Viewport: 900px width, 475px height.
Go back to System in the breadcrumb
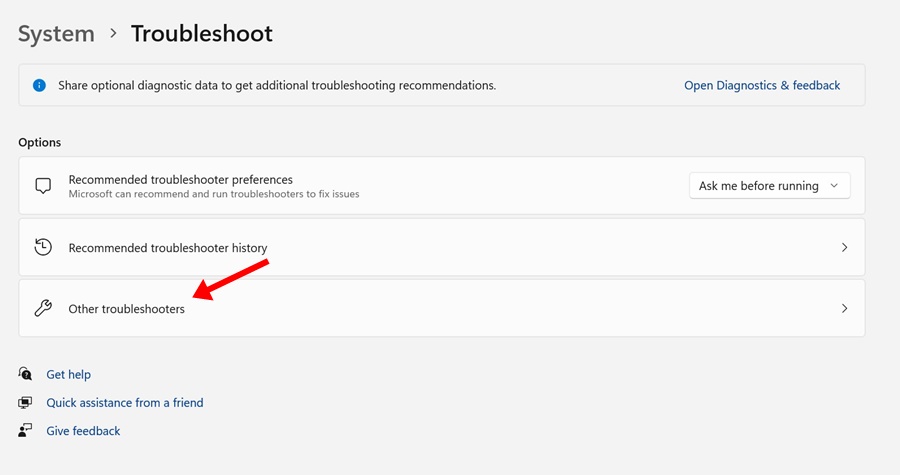56,34
